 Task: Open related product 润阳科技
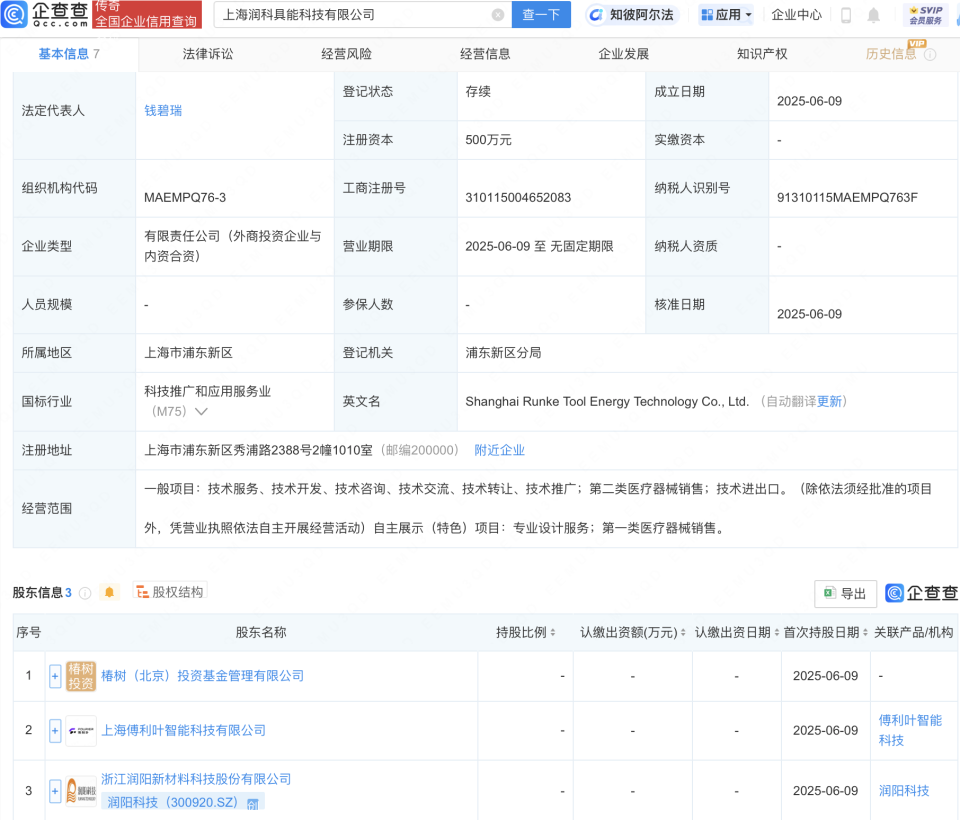tap(904, 791)
